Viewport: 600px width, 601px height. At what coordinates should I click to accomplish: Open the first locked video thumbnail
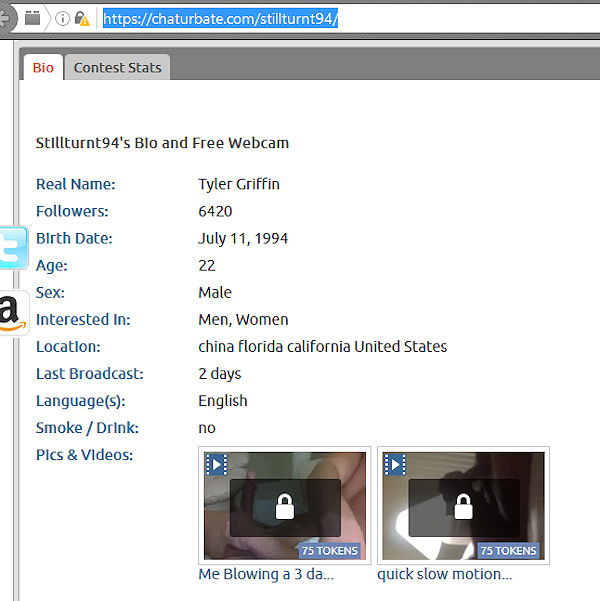[284, 506]
